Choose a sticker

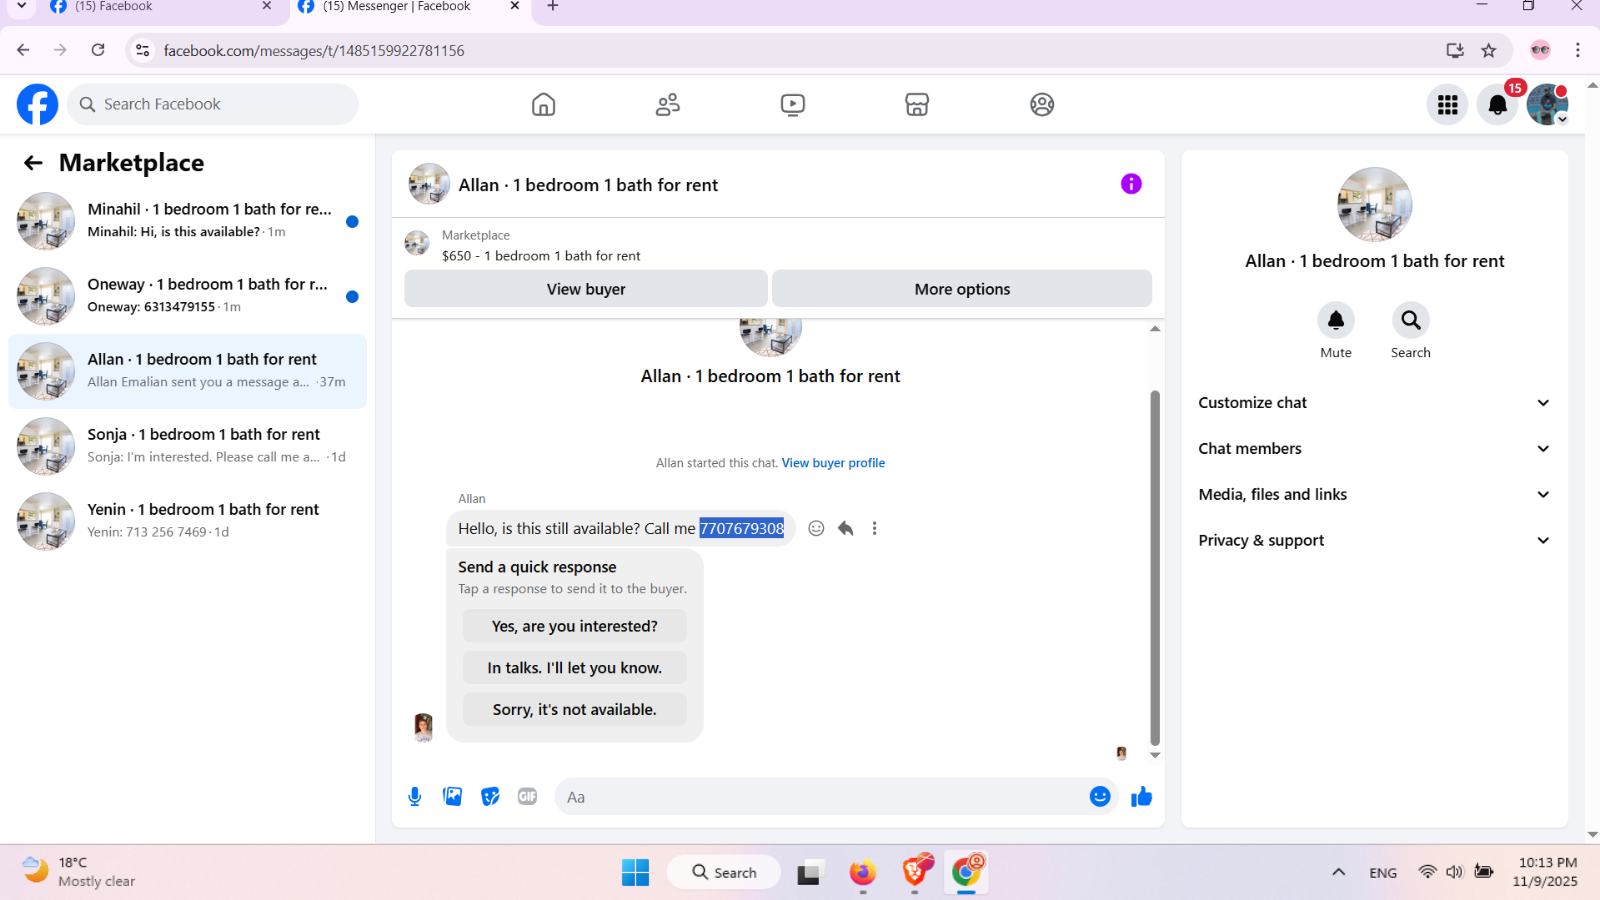click(490, 797)
